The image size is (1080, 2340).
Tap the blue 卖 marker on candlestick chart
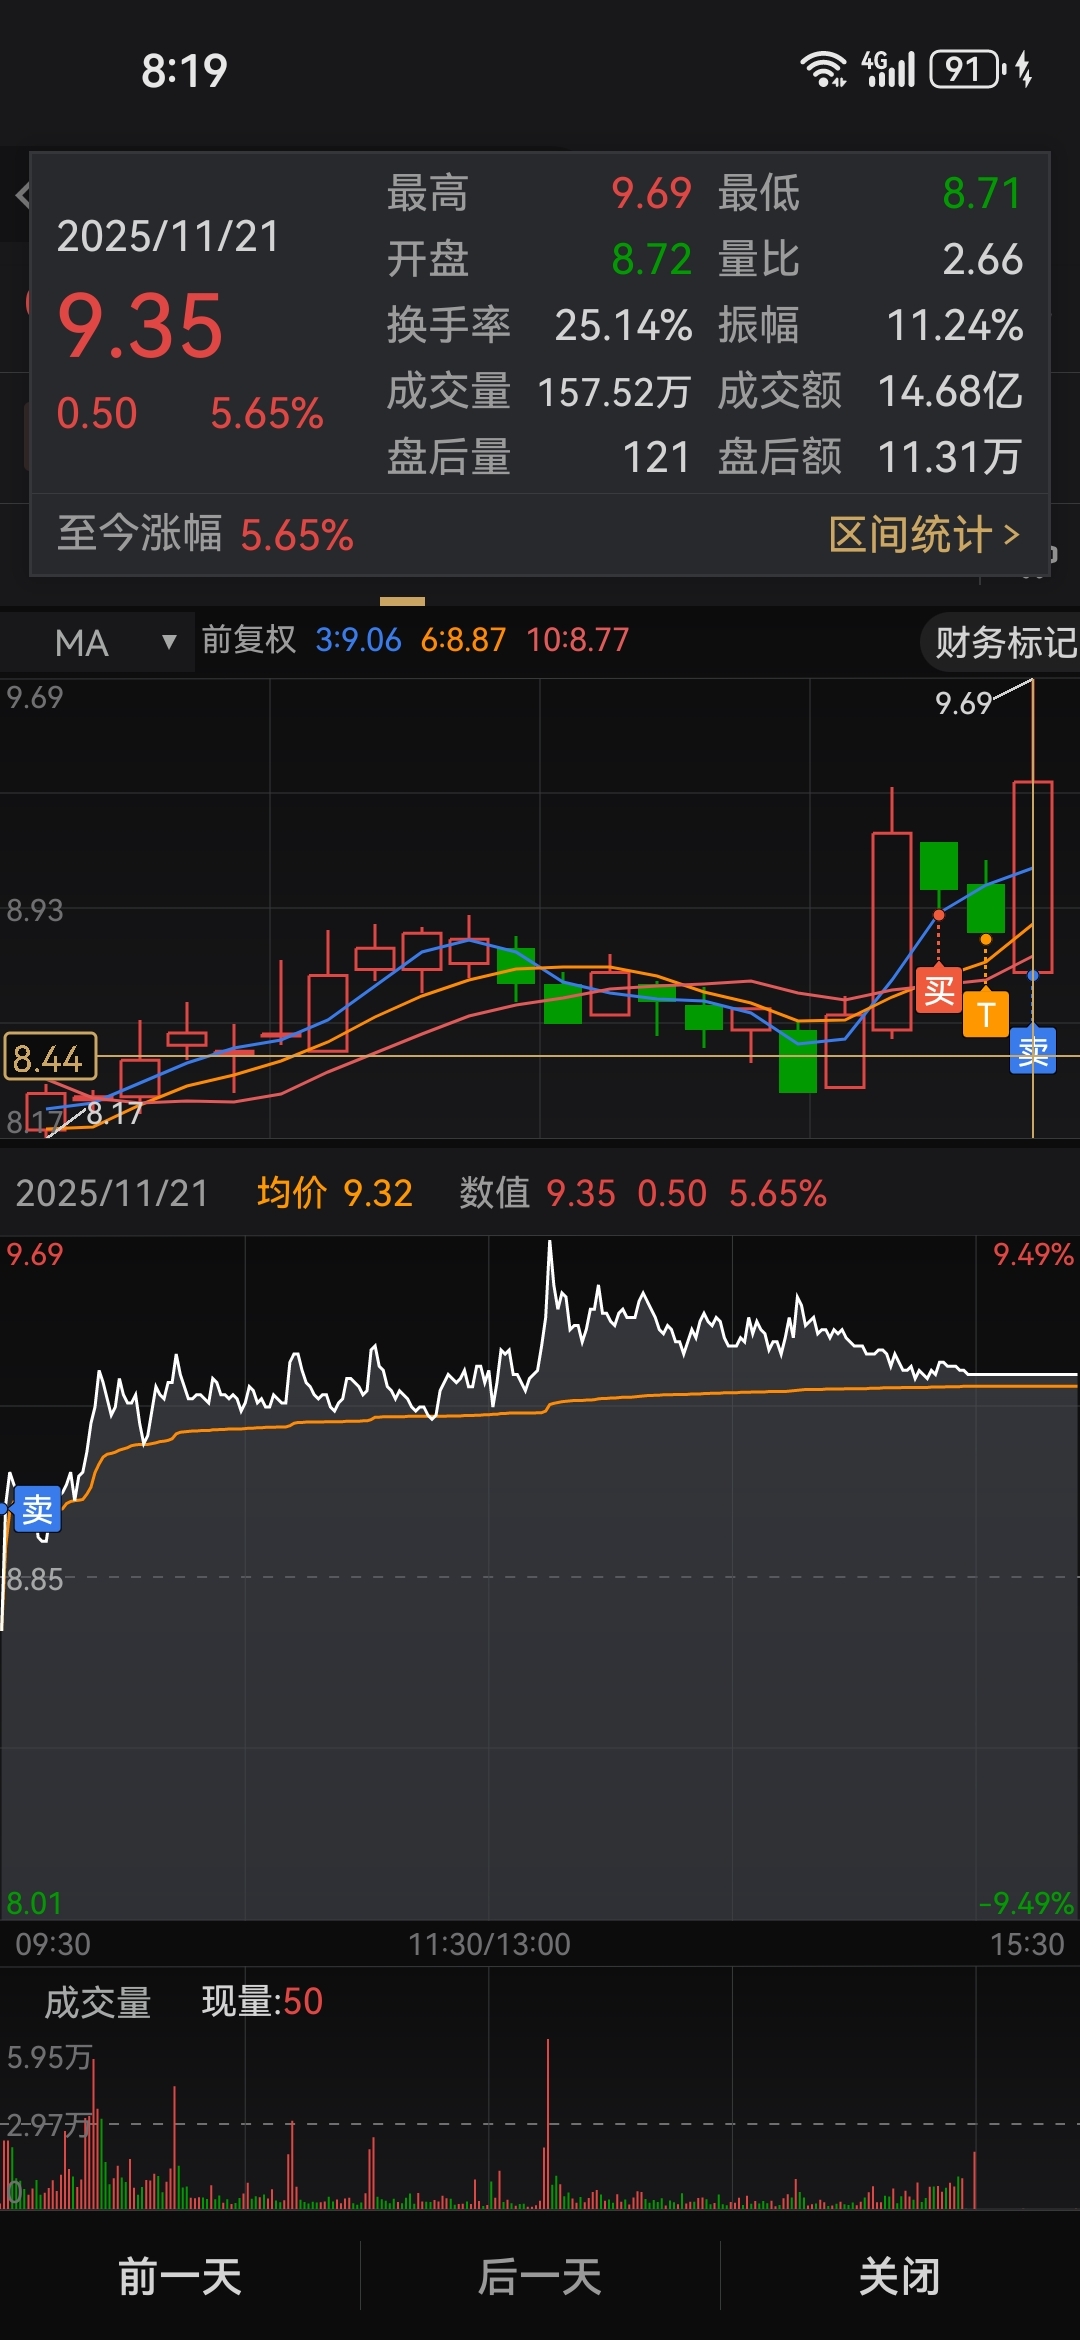(x=1033, y=1050)
